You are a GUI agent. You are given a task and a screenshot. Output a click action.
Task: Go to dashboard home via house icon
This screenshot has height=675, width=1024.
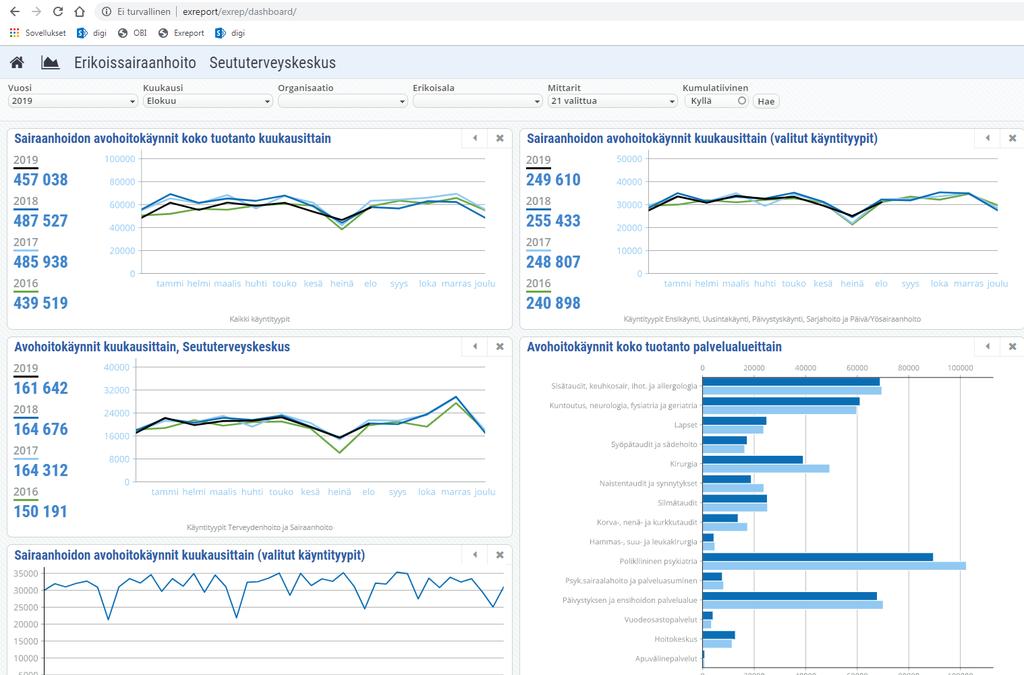click(17, 63)
